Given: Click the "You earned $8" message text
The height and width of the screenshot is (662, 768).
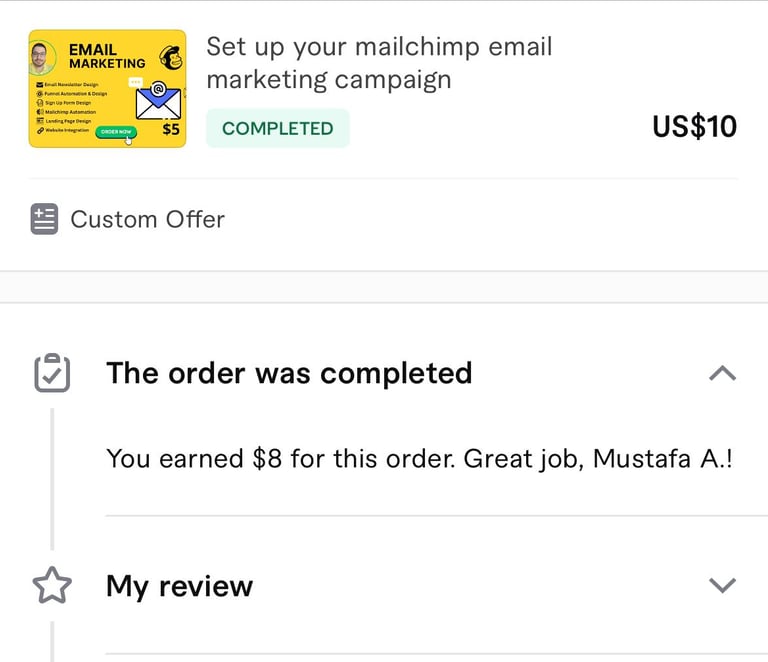Looking at the screenshot, I should click(x=419, y=458).
